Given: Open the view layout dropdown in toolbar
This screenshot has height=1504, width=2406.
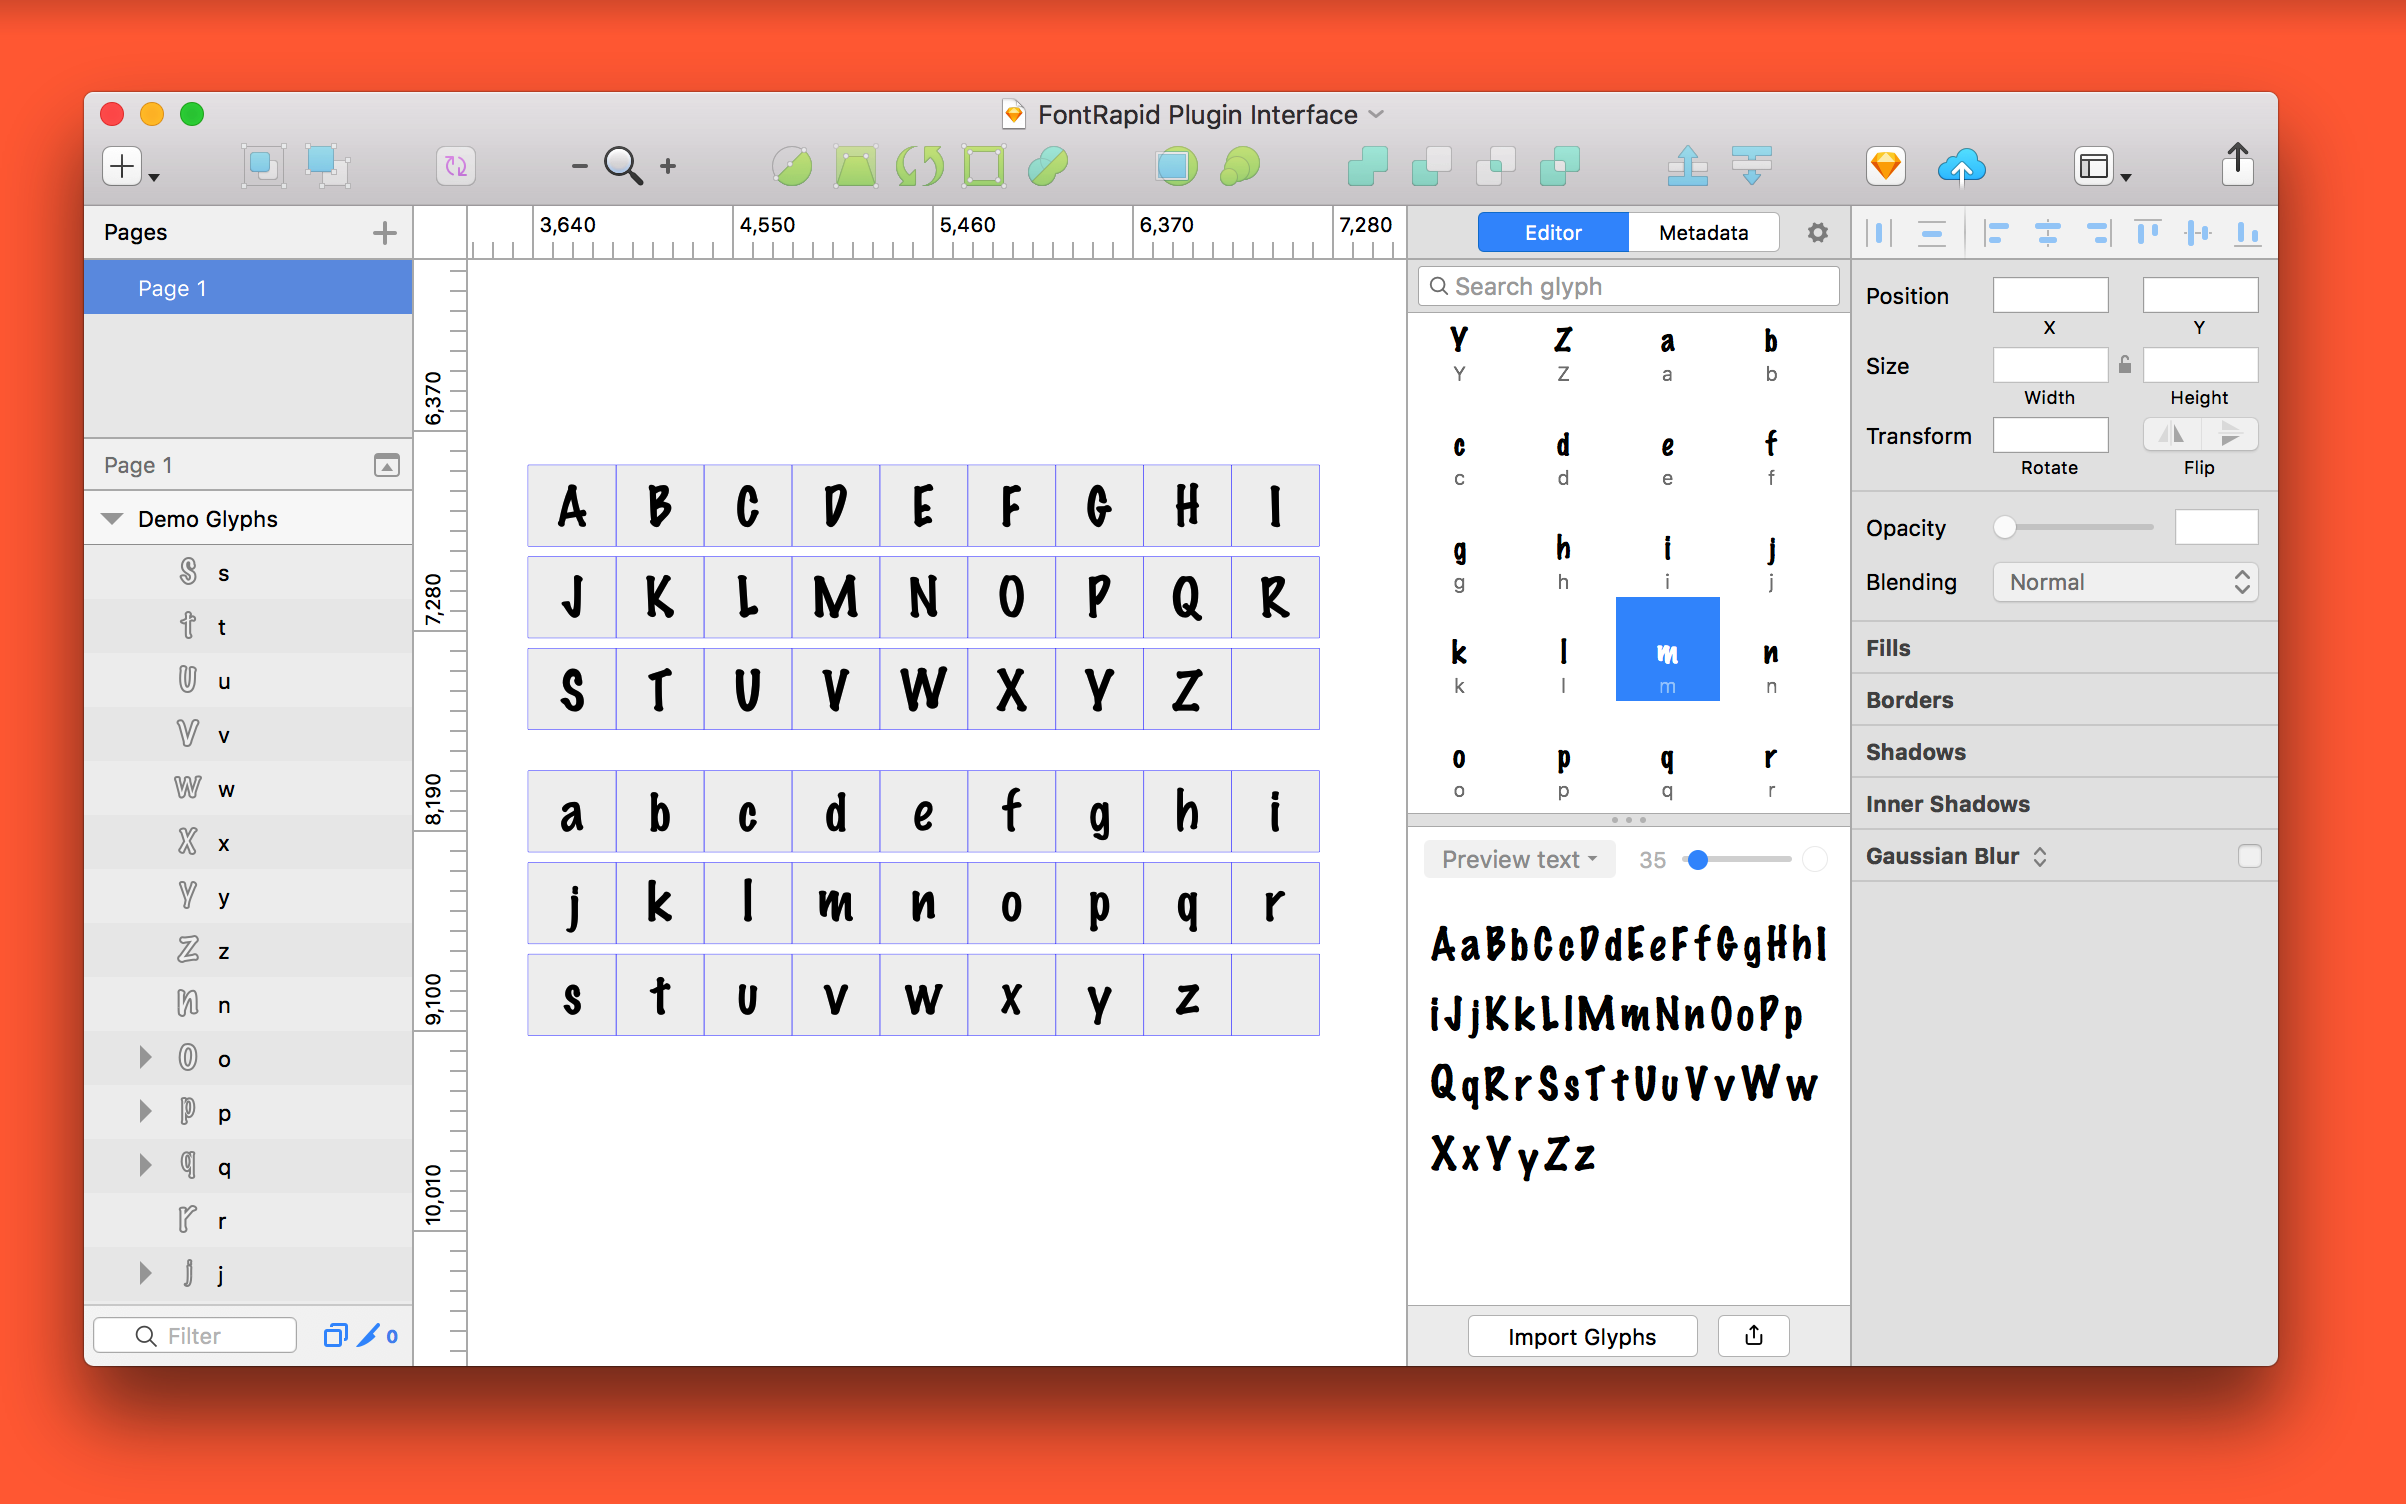Looking at the screenshot, I should coord(2102,166).
